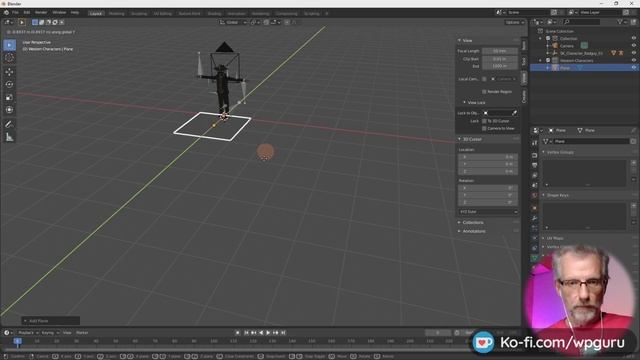Open the File menu
This screenshot has width=640, height=360.
point(15,13)
